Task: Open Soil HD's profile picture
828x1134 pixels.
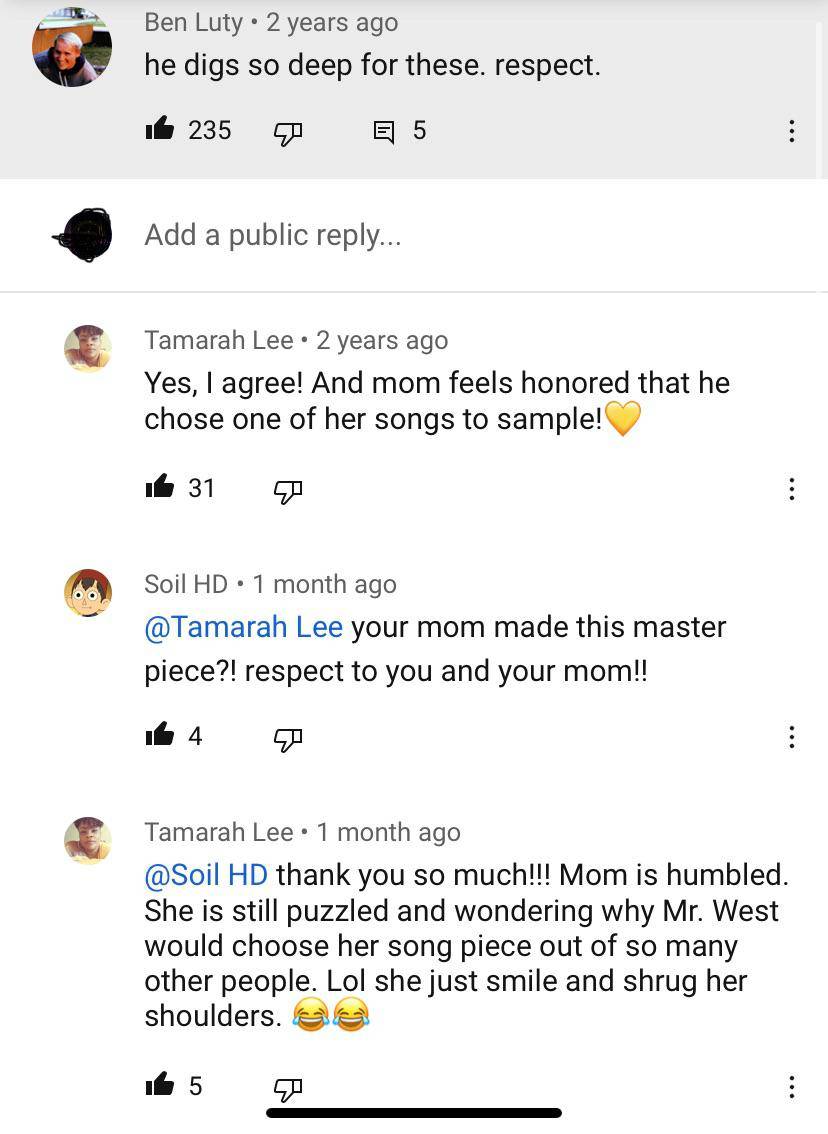Action: [x=88, y=595]
